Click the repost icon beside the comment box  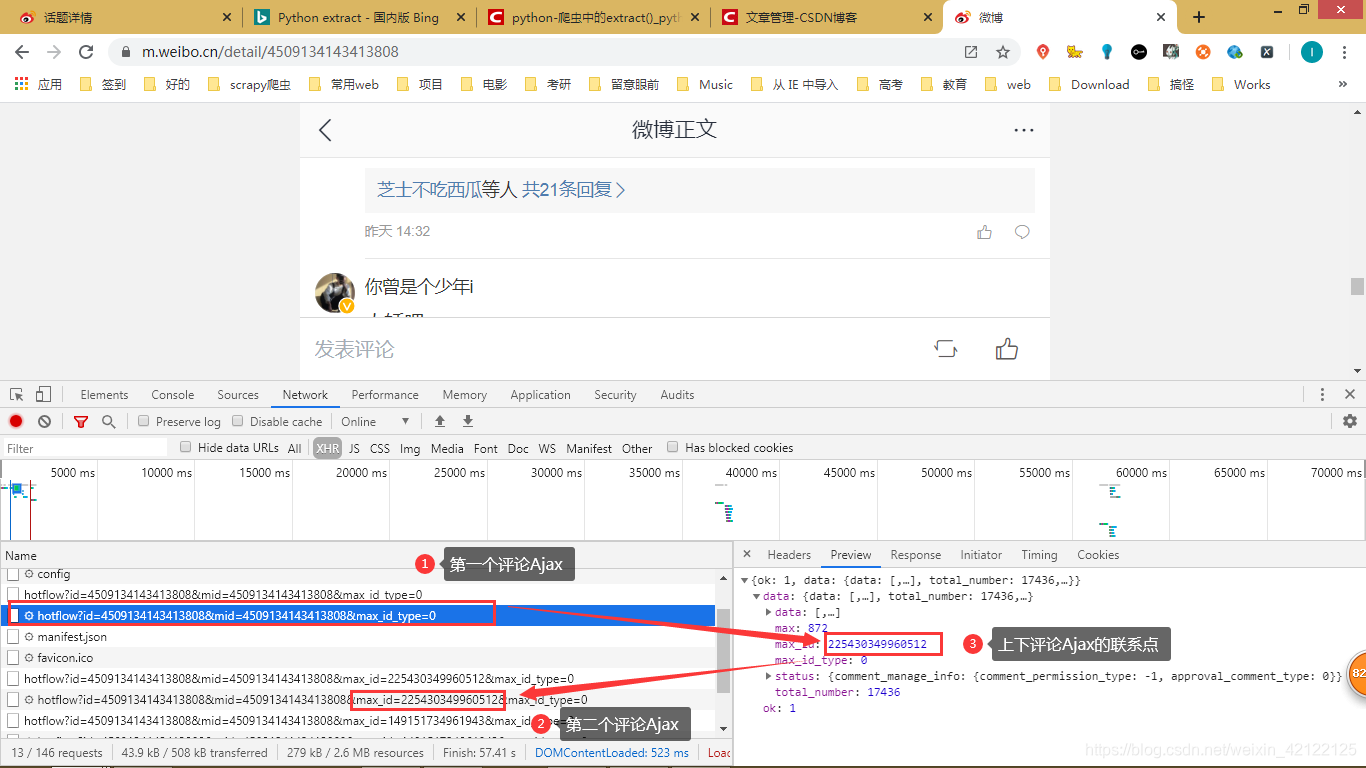[x=945, y=348]
